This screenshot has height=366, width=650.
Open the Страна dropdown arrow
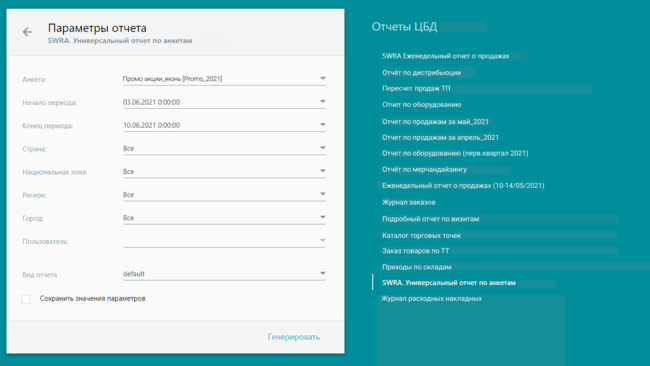pos(323,148)
